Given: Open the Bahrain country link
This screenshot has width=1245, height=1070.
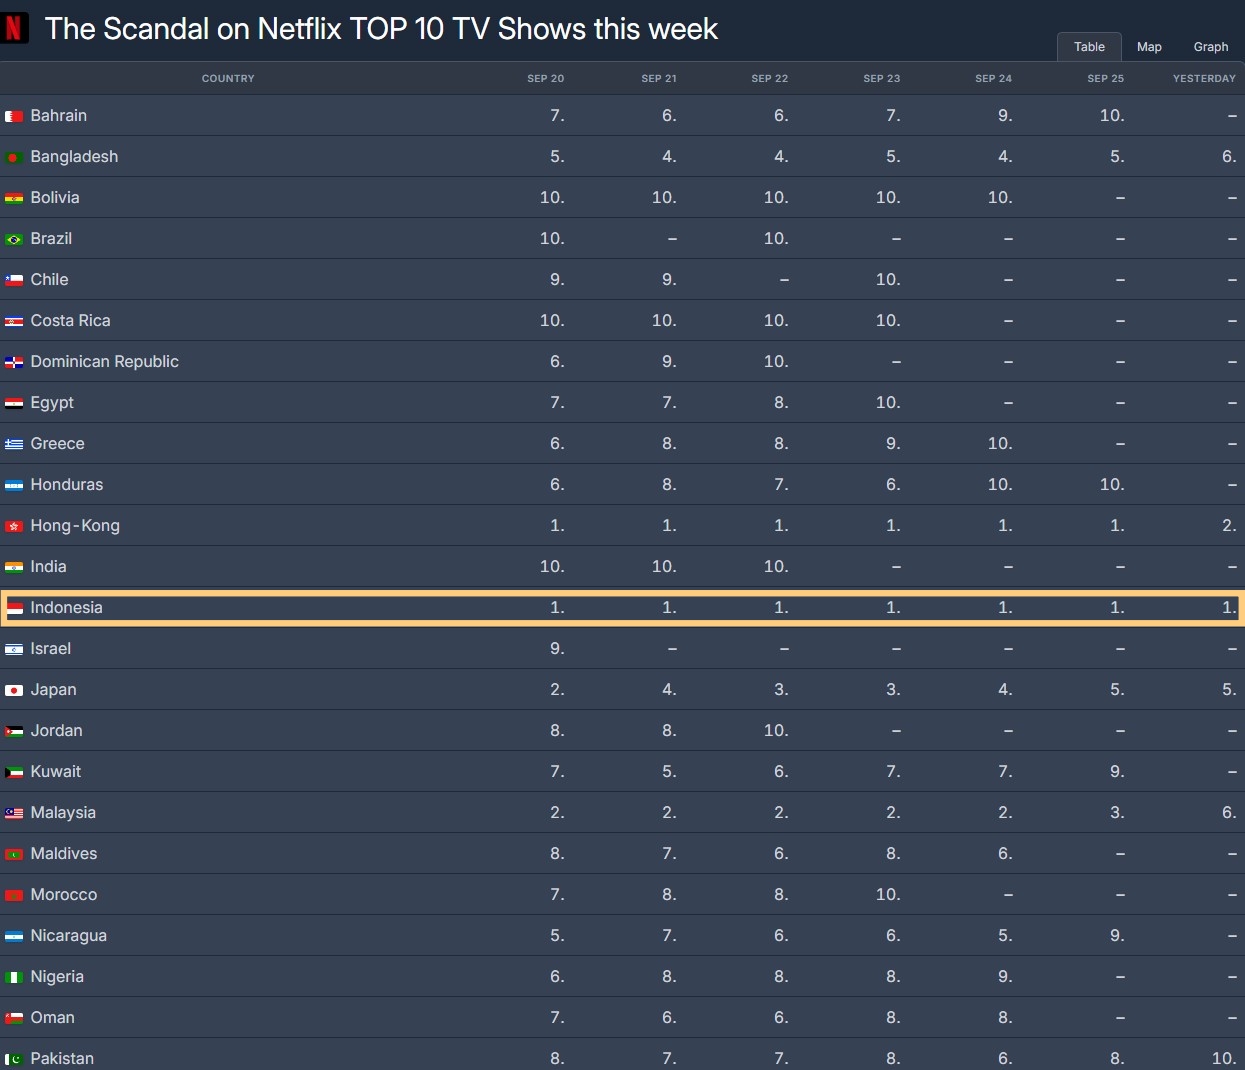Looking at the screenshot, I should click(59, 116).
